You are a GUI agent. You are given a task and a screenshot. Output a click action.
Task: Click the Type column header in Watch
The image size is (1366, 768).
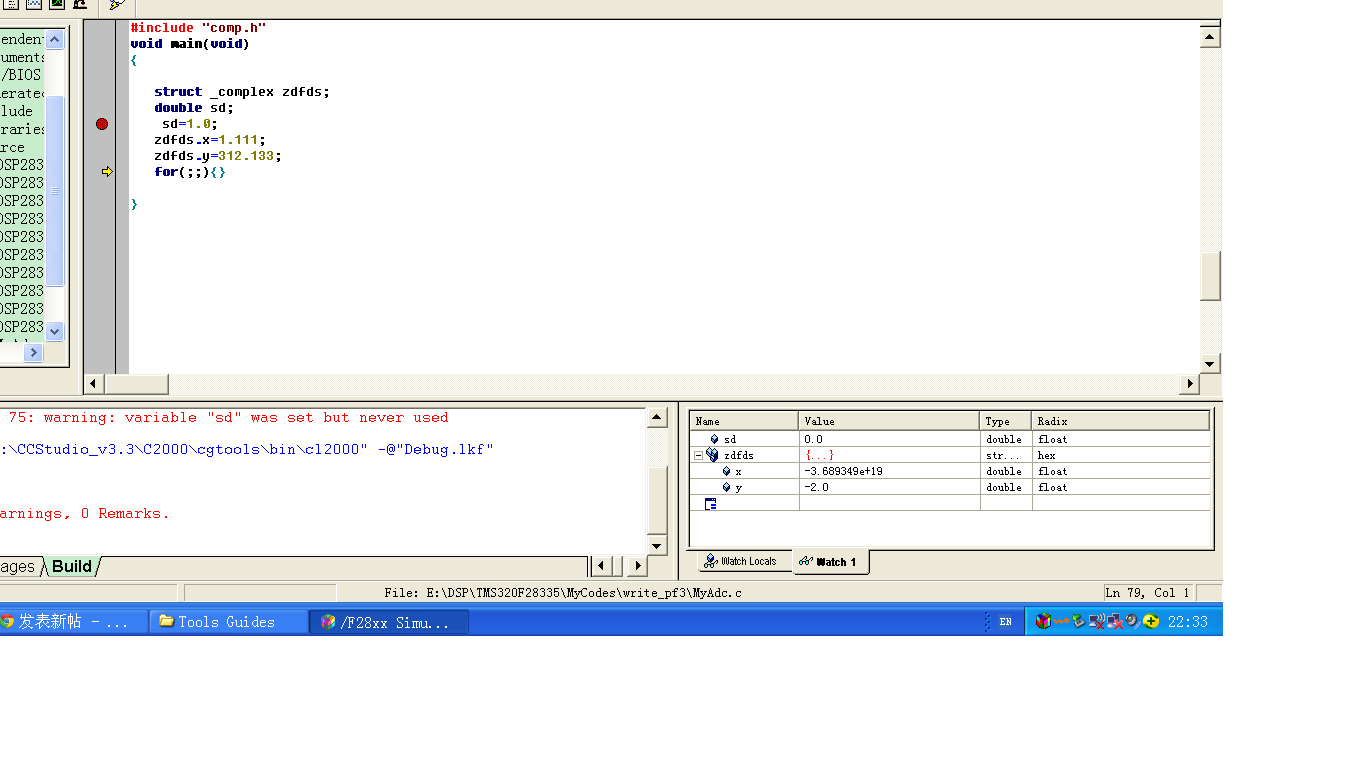(x=1005, y=421)
